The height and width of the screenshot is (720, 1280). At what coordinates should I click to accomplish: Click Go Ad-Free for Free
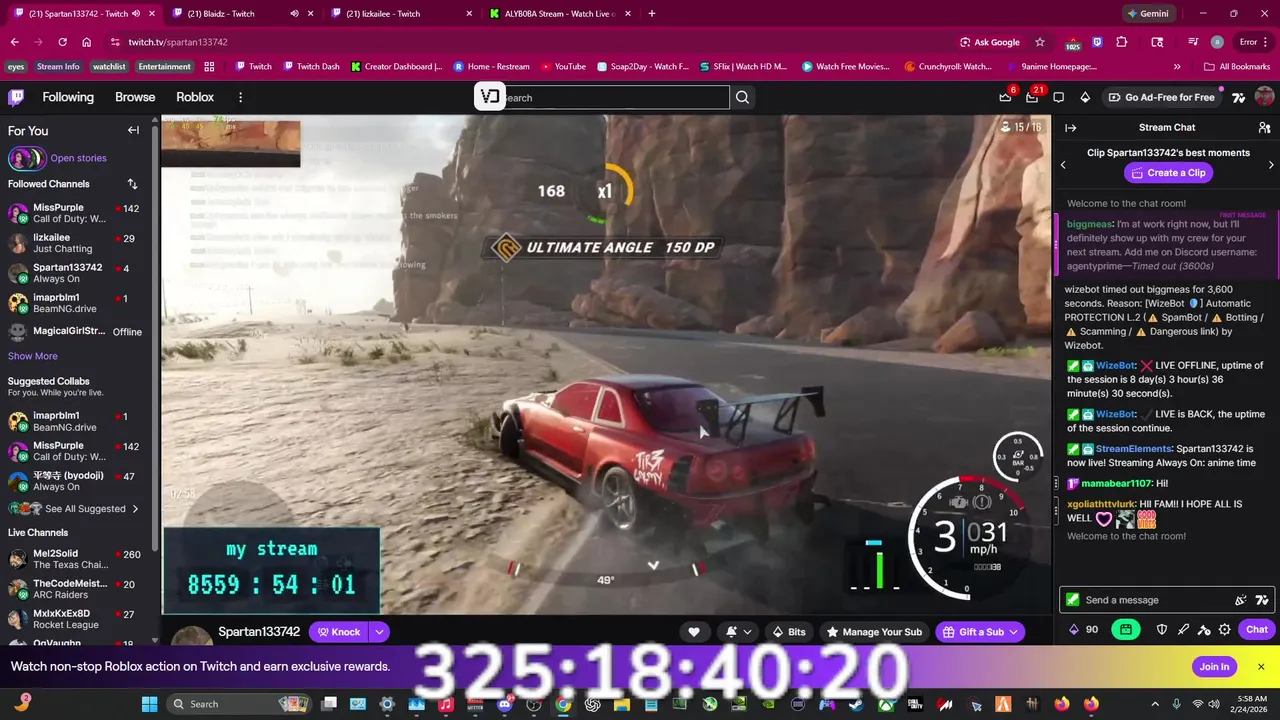coord(1160,97)
